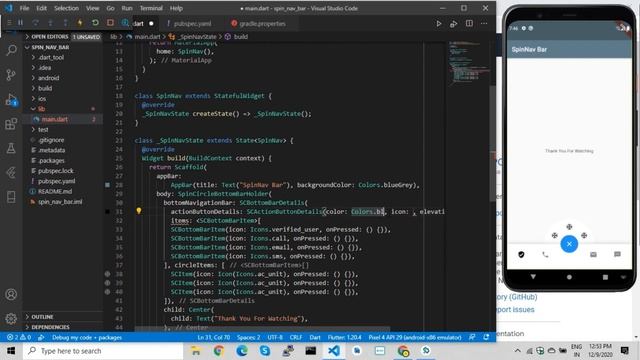Click Debug my code + packages in status bar
Screen dimensions: 640x360
[x=87, y=338]
